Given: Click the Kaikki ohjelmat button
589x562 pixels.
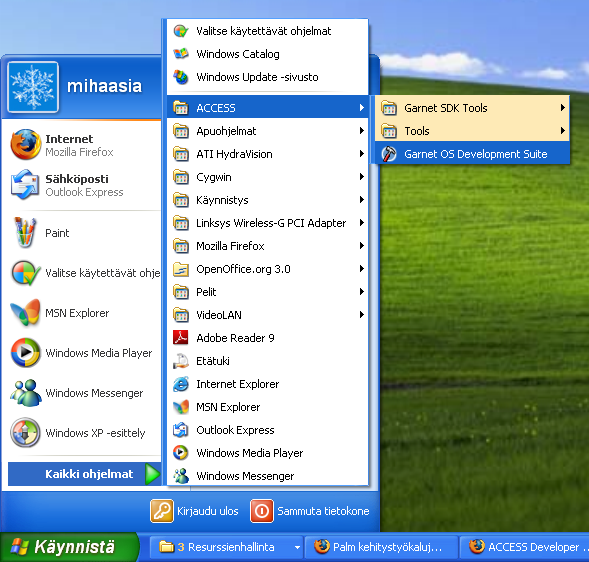Looking at the screenshot, I should tap(85, 474).
